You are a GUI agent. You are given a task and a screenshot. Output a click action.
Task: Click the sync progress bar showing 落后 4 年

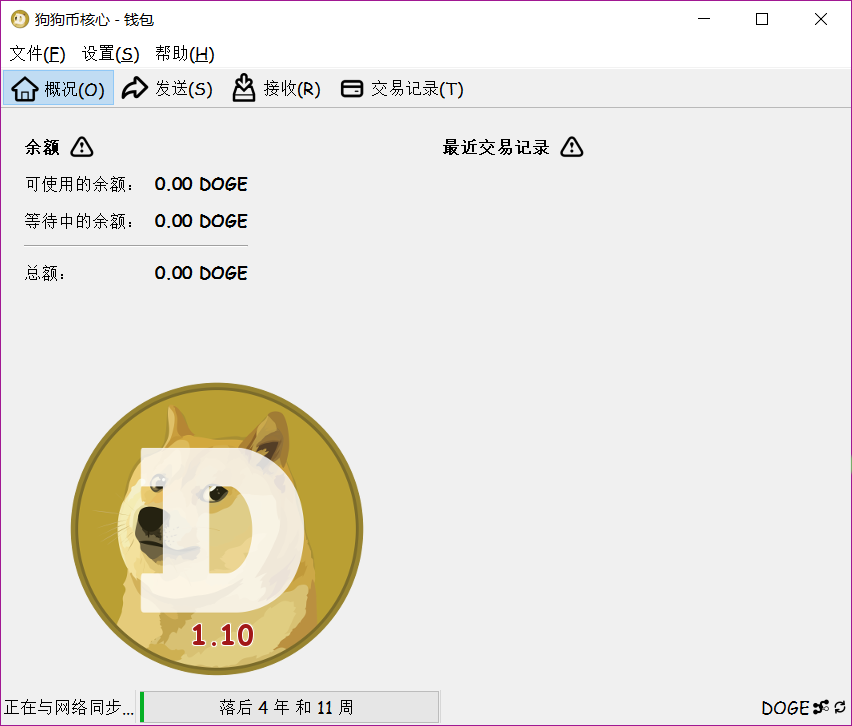click(289, 707)
